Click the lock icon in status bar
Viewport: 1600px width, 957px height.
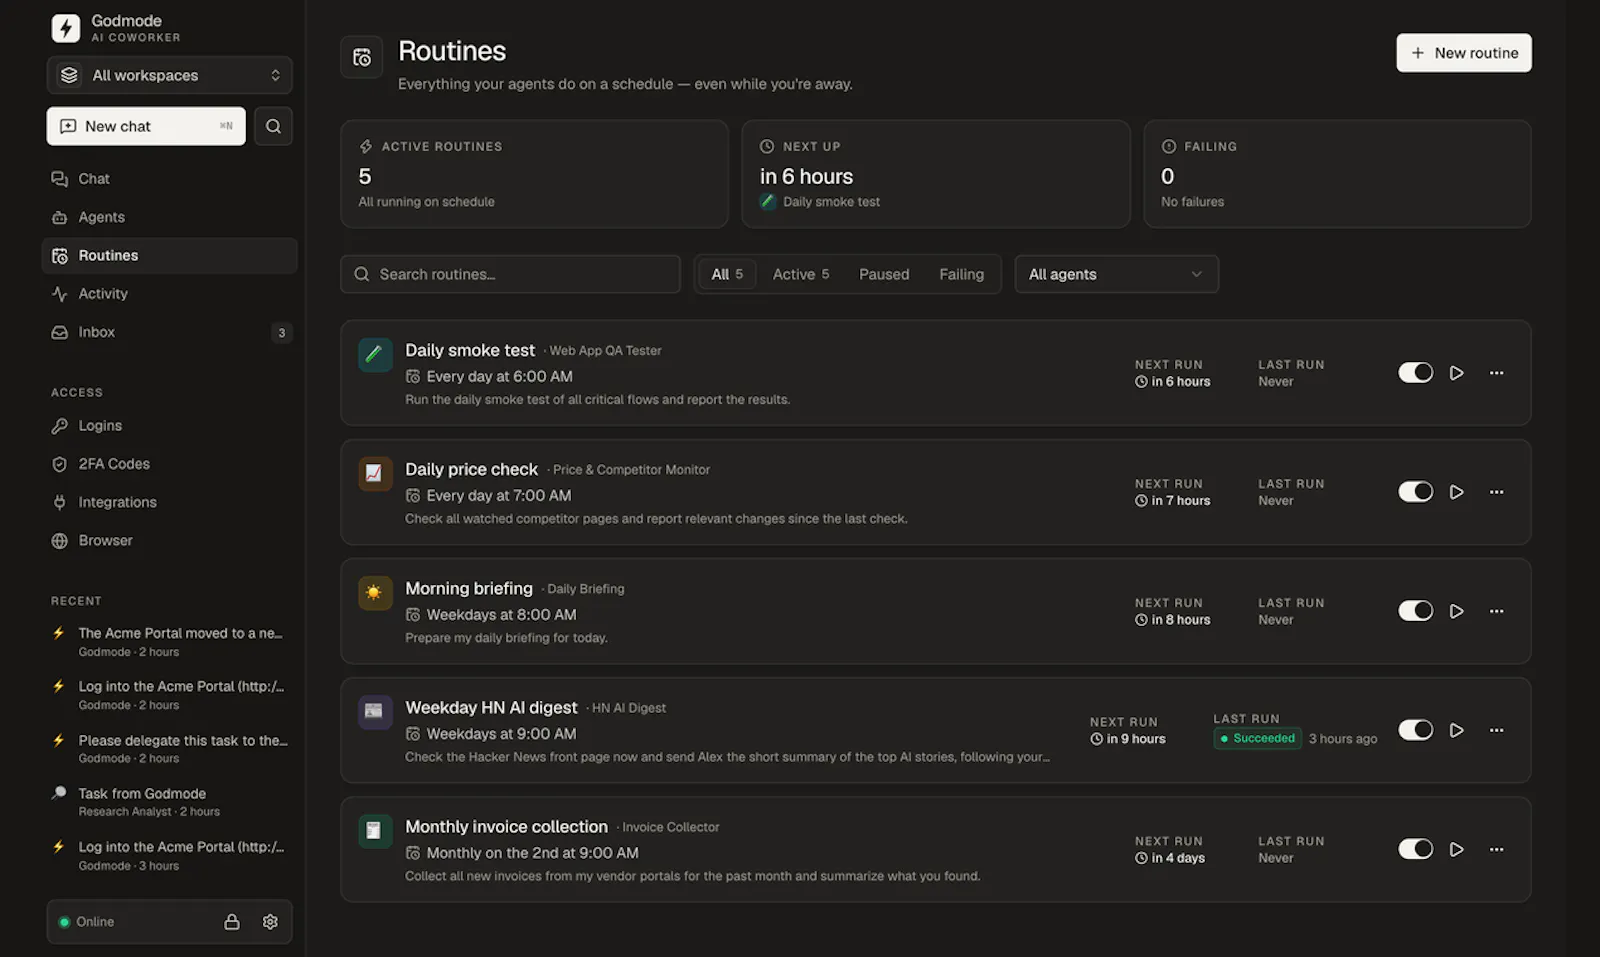pos(232,922)
